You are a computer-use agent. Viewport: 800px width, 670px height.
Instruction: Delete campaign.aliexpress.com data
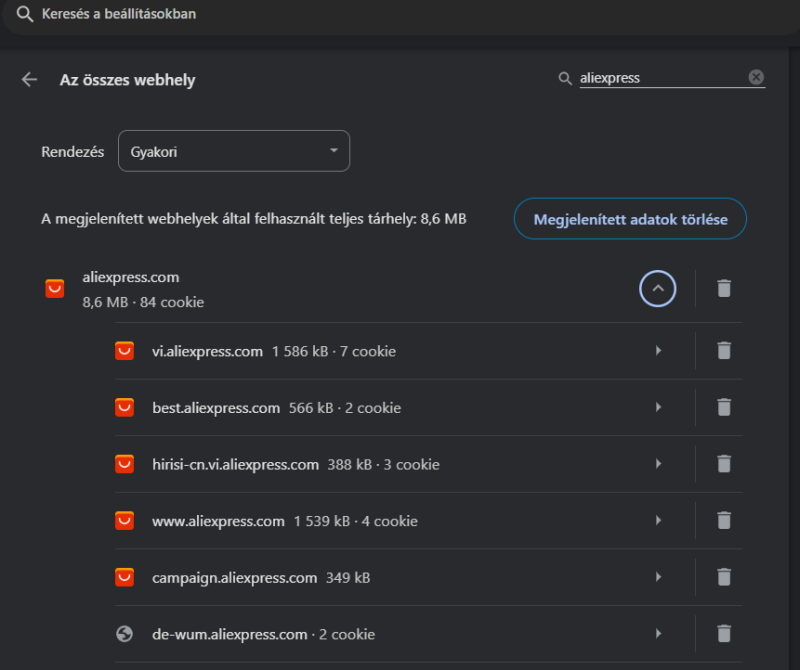pyautogui.click(x=724, y=577)
